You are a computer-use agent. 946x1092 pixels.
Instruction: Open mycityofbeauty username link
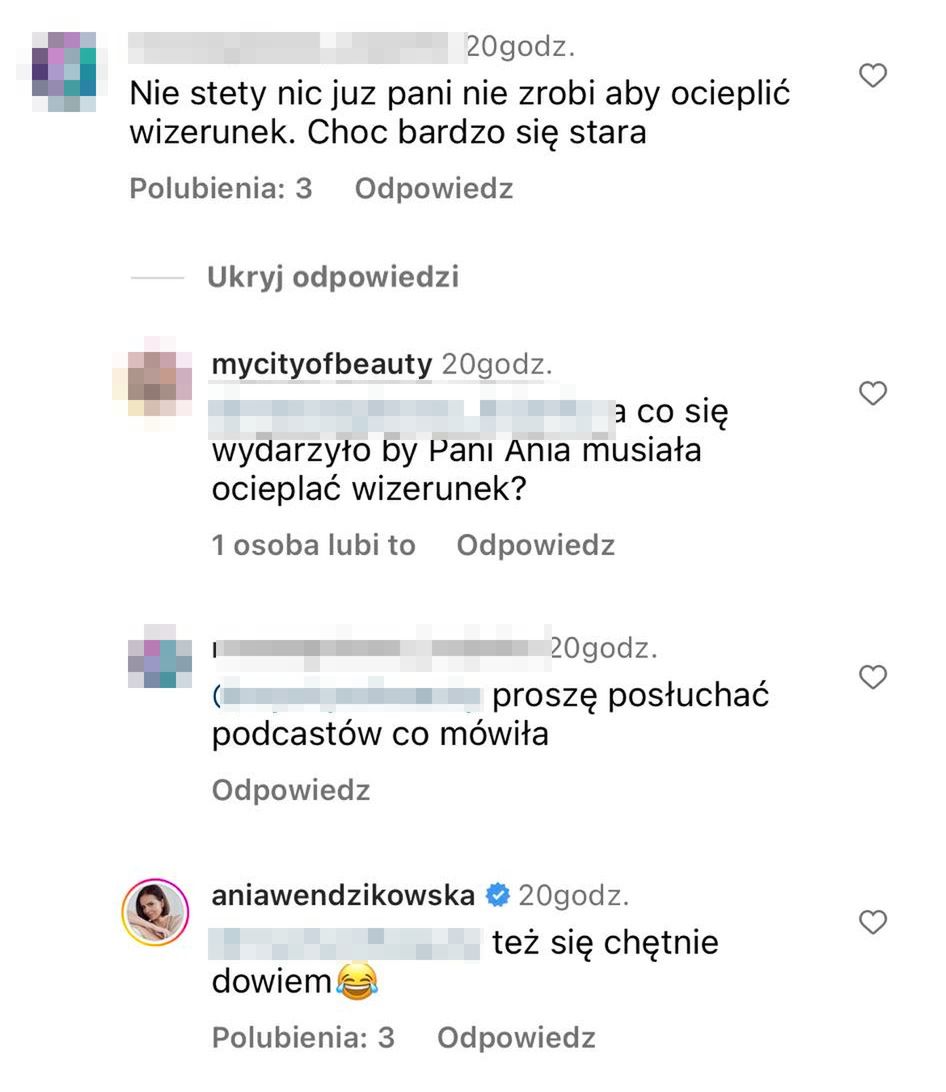pyautogui.click(x=322, y=365)
